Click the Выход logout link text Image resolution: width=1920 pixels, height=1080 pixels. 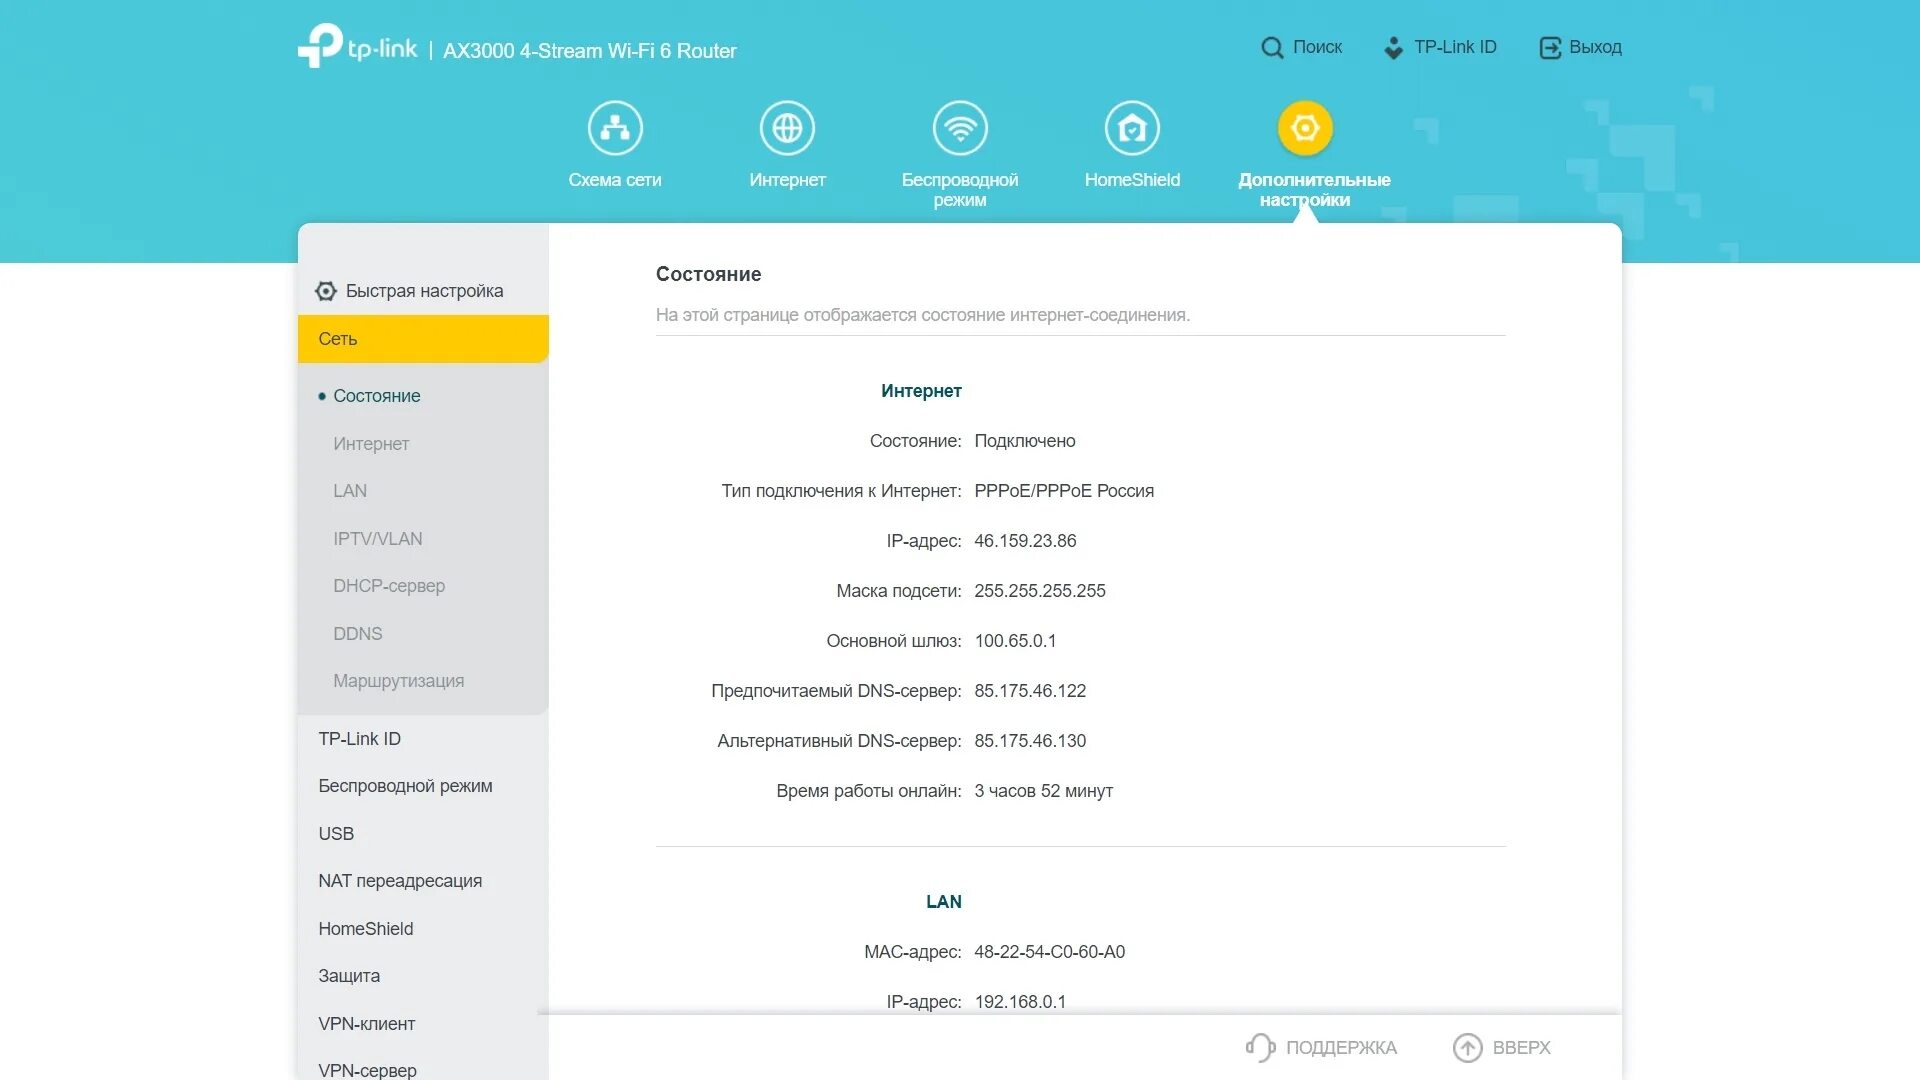(1595, 47)
